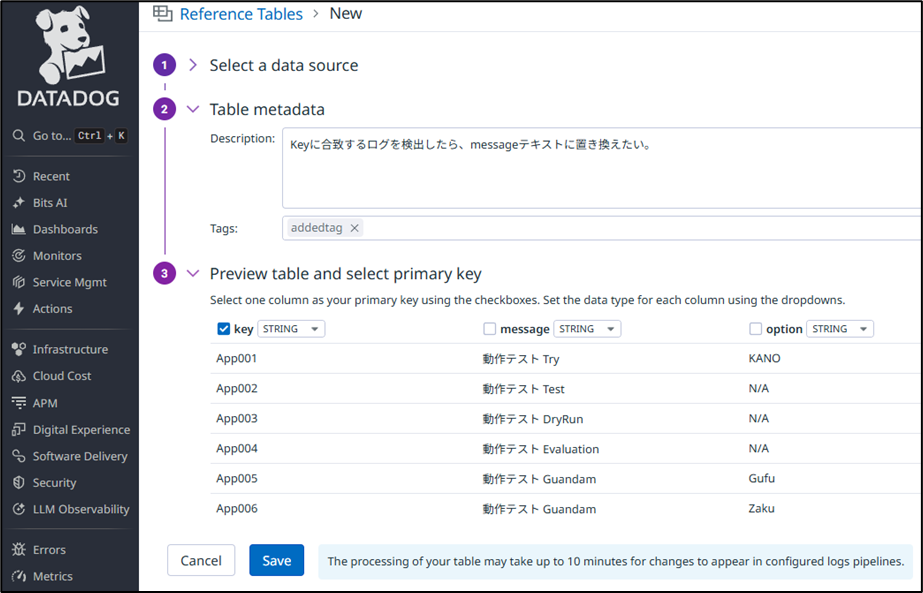
Task: Uncheck the key primary key checkbox
Action: (223, 329)
